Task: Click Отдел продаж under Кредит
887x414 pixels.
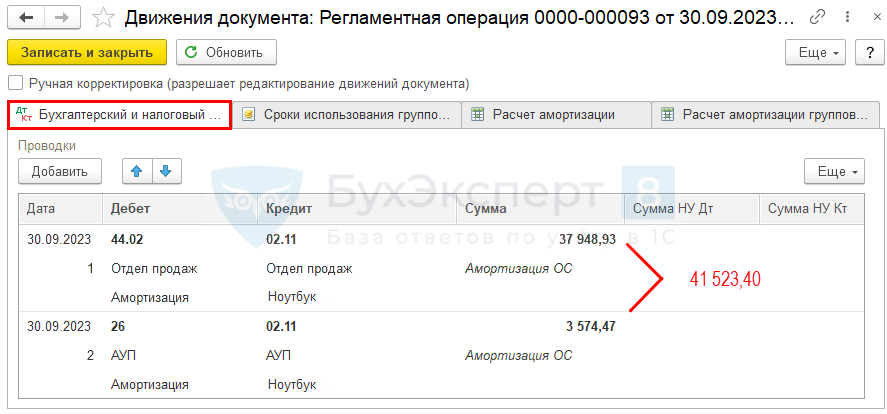Action: 309,269
